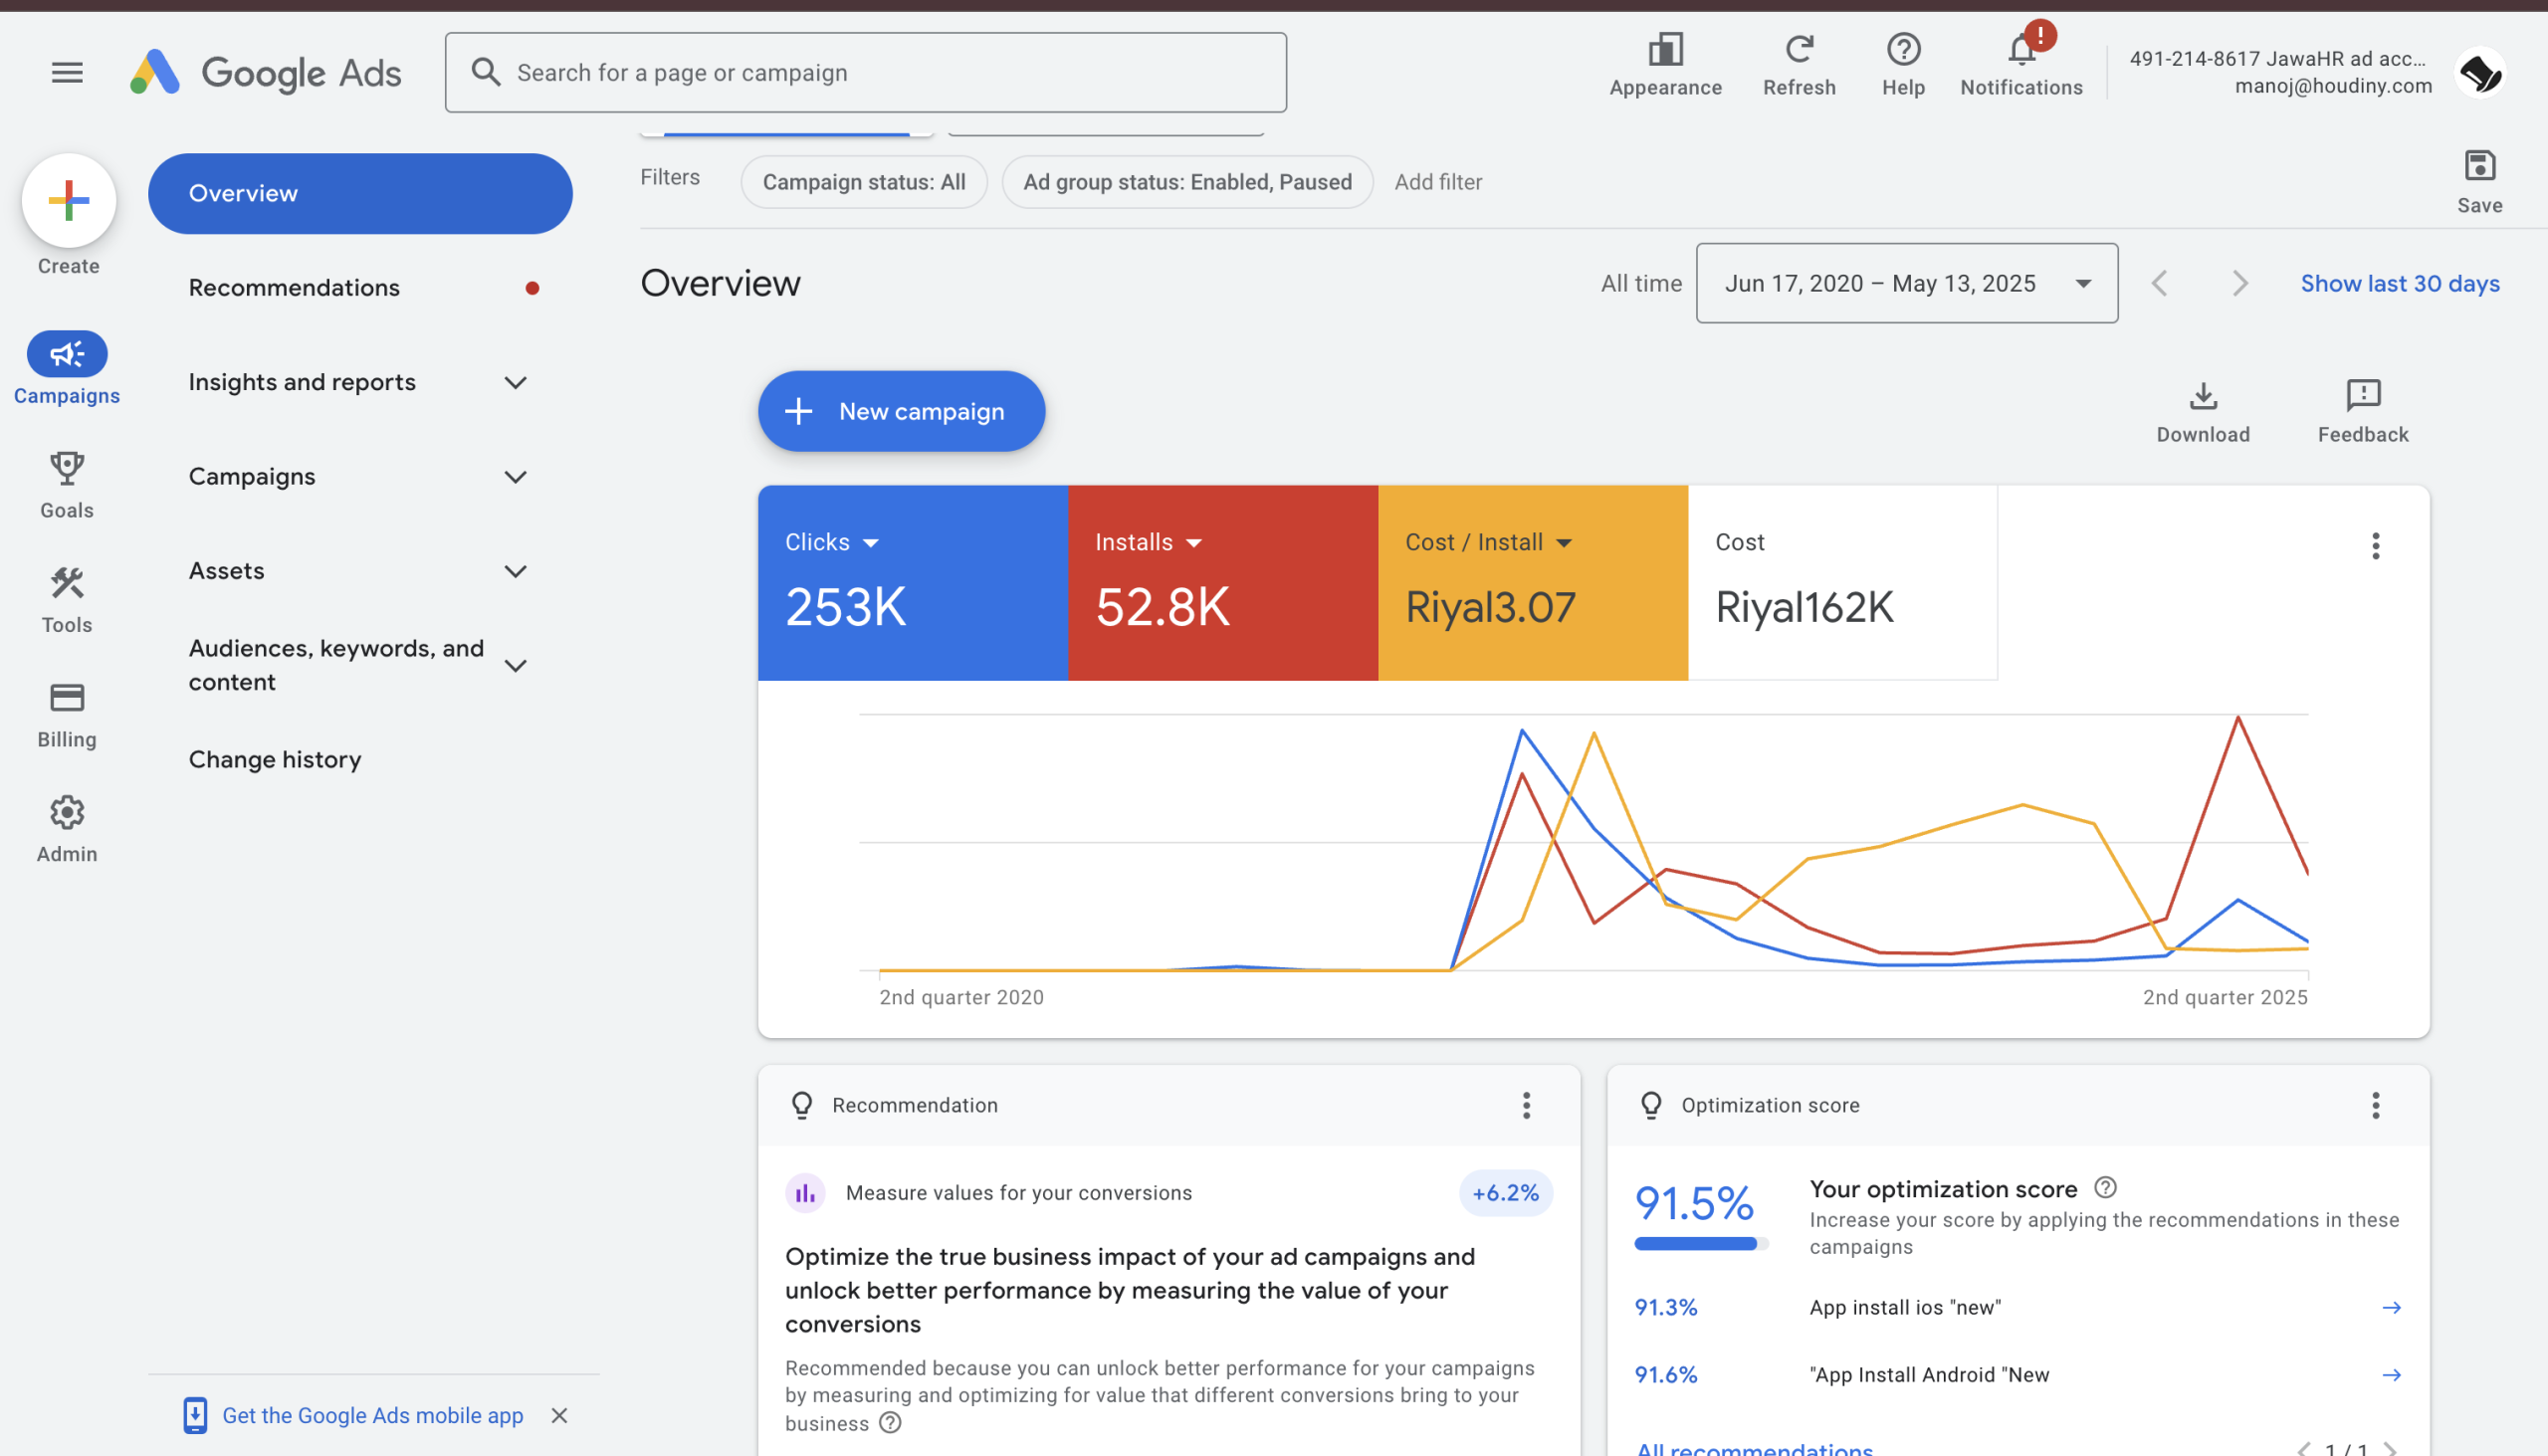Click the New campaign button
The width and height of the screenshot is (2548, 1456).
901,411
